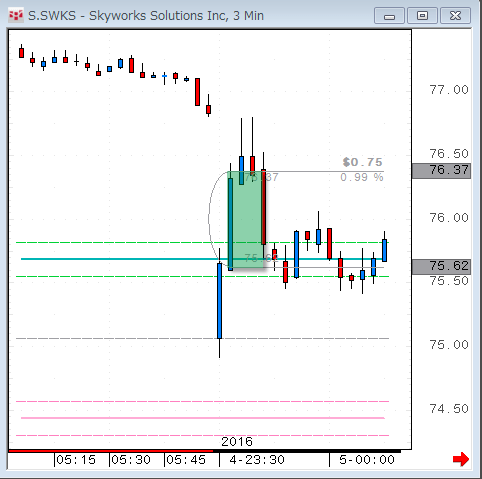This screenshot has height=479, width=482.
Task: Click the 76.50 price axis label
Action: [449, 154]
